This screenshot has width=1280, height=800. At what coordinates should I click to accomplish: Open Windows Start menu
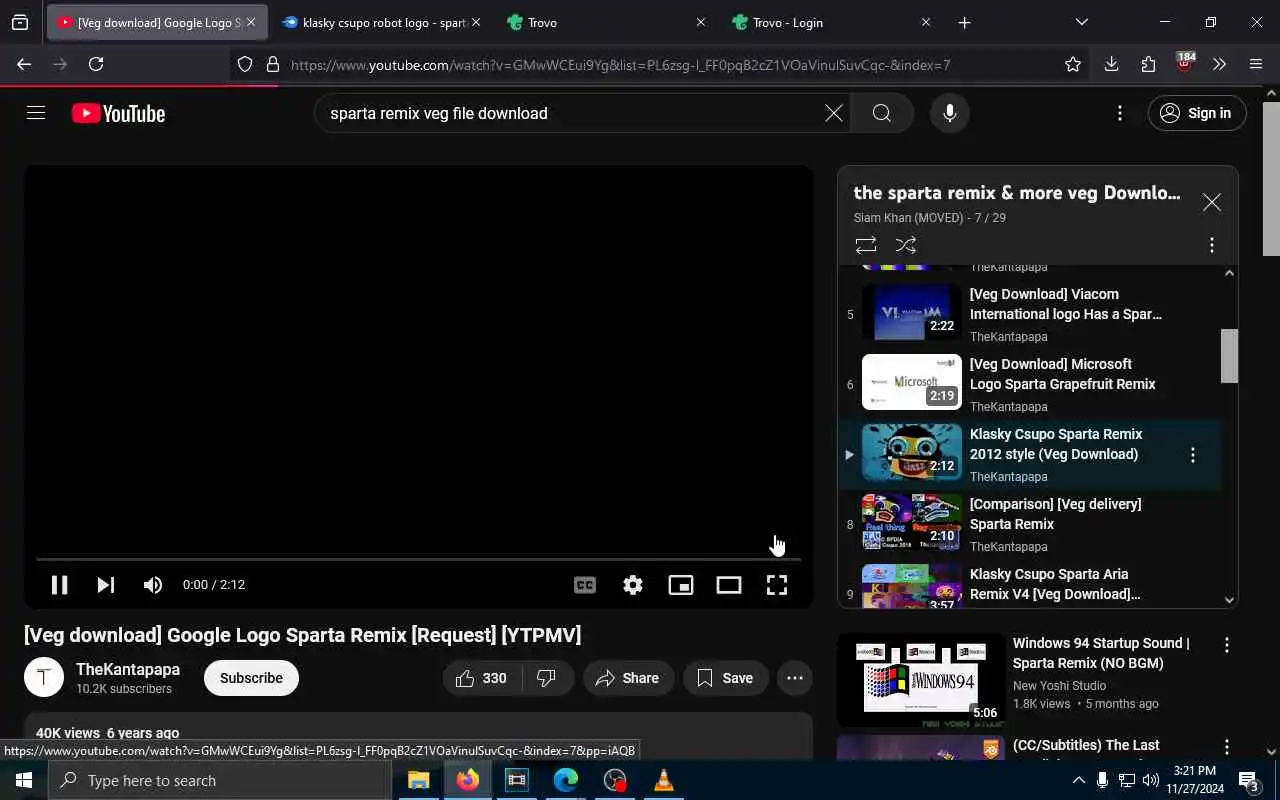click(24, 780)
